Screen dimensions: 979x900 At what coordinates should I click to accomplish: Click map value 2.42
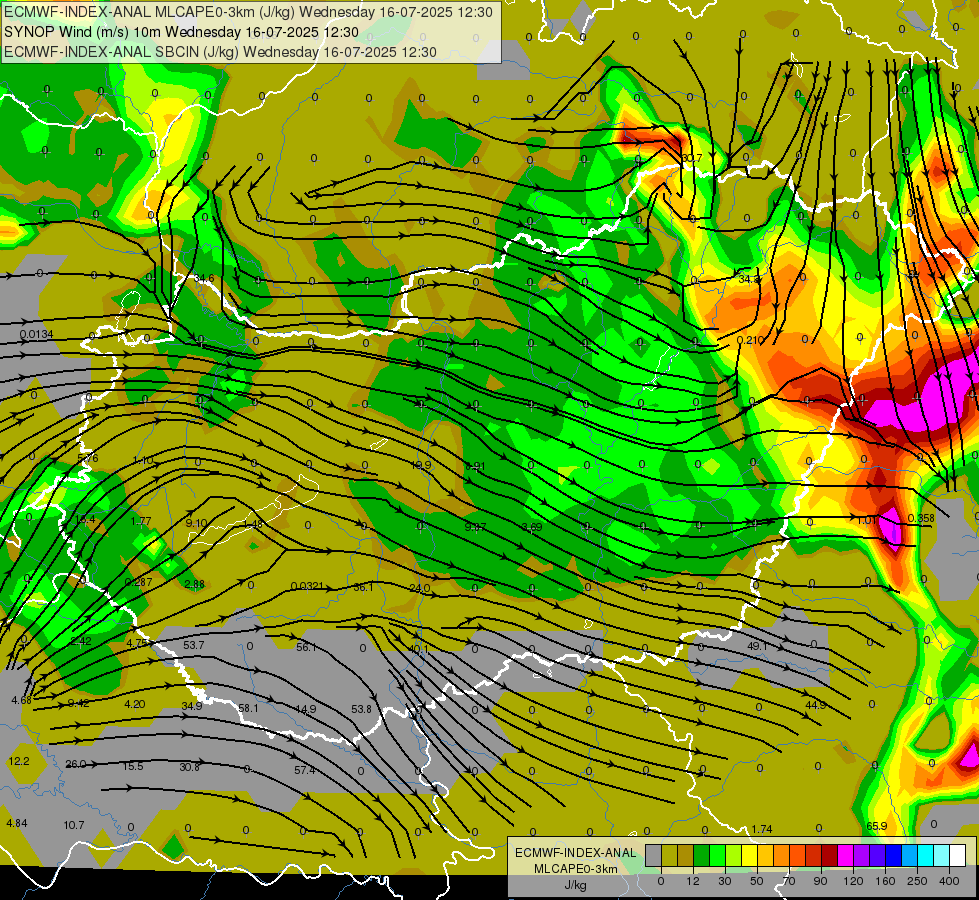(x=81, y=641)
